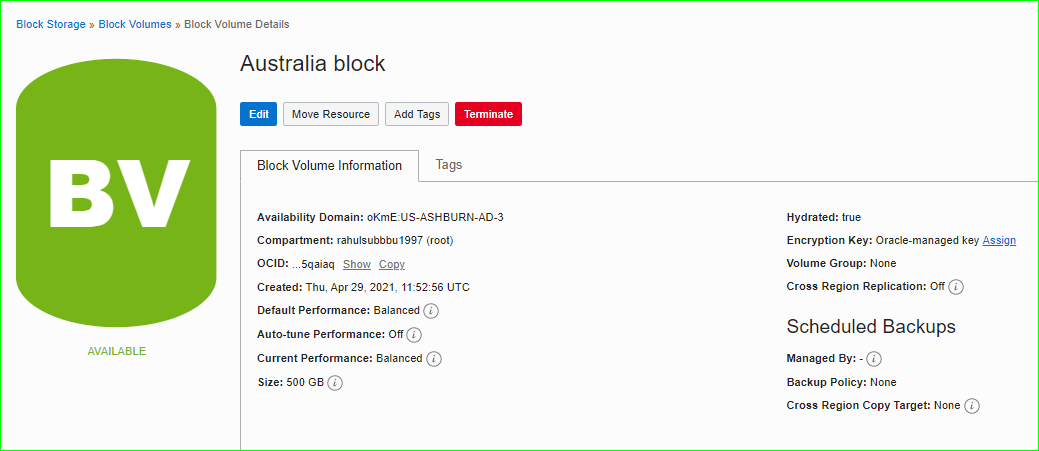Navigate to Block Volumes breadcrumb
This screenshot has height=451, width=1039.
tap(135, 24)
